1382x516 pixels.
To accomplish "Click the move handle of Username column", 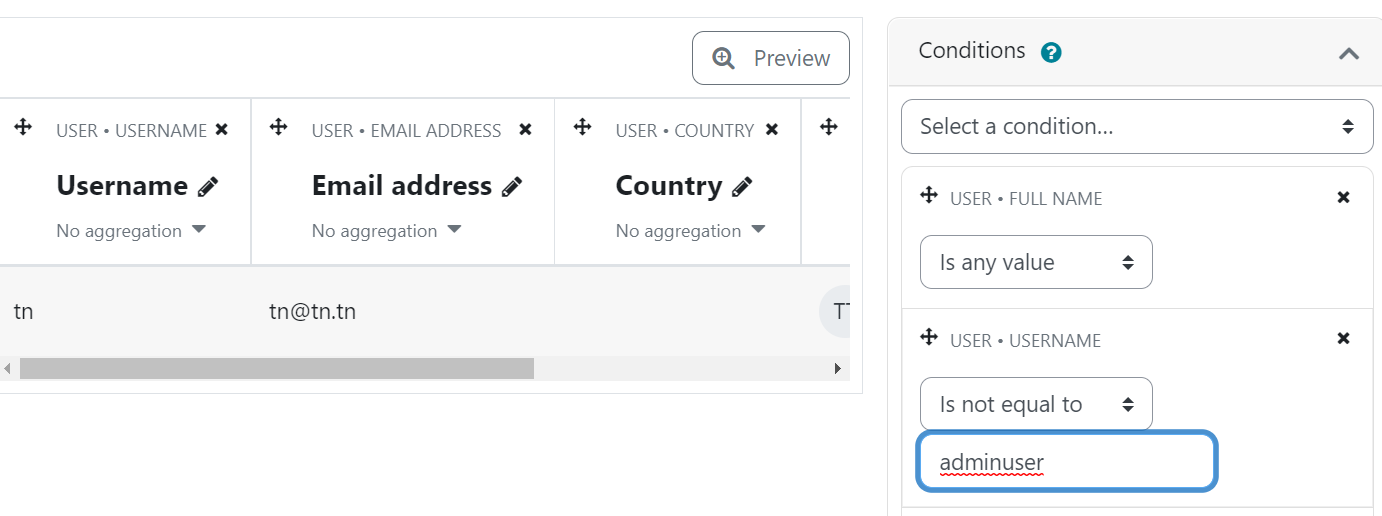I will click(x=23, y=127).
